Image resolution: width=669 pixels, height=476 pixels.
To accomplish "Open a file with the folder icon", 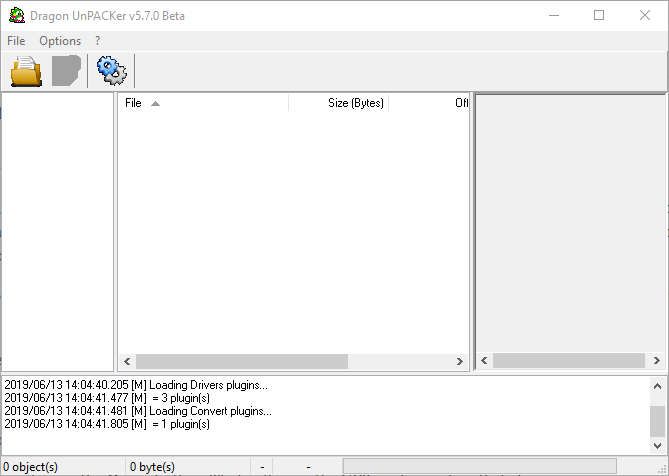I will point(26,71).
